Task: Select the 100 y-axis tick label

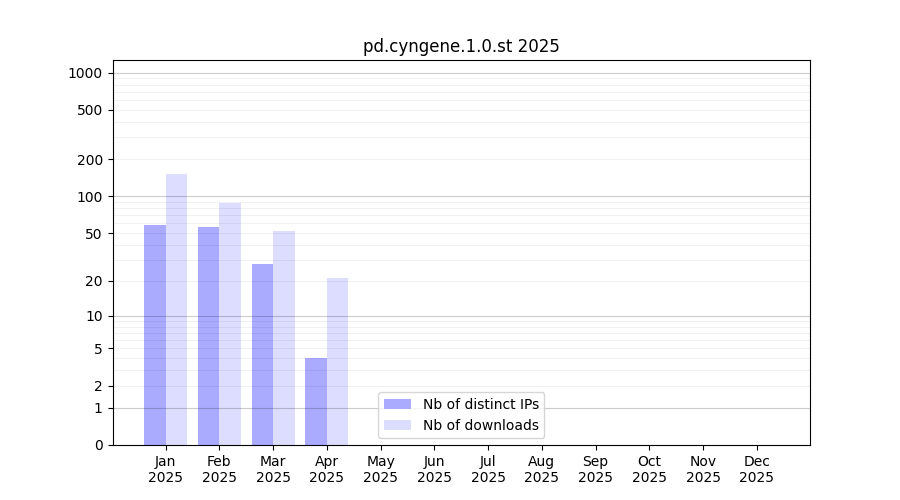Action: 90,197
